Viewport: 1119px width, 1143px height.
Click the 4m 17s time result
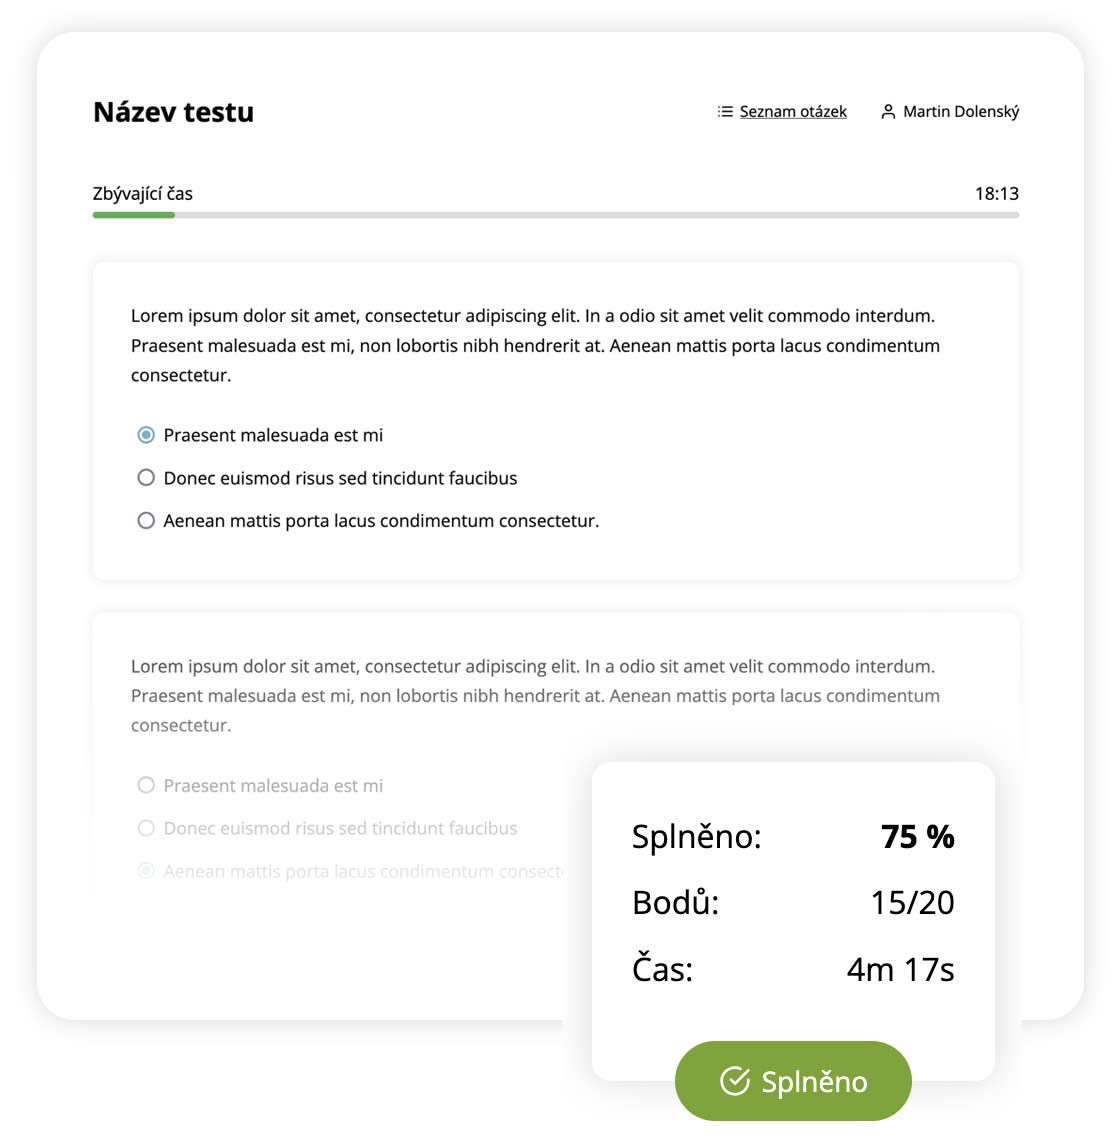click(x=900, y=970)
